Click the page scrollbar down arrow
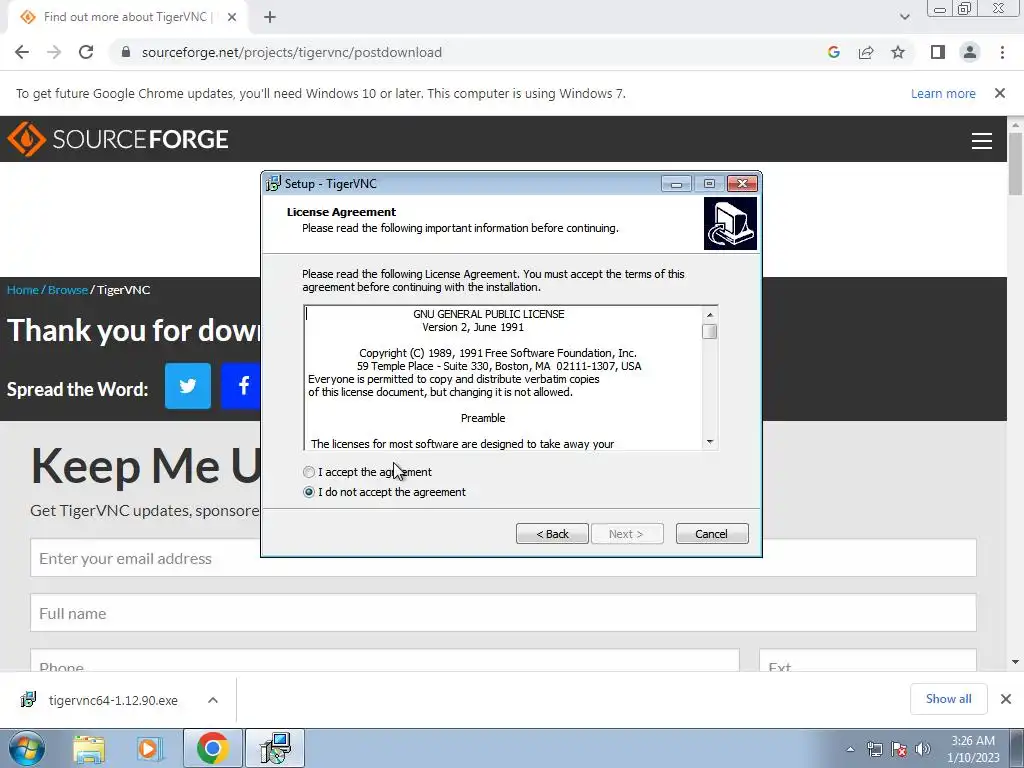The image size is (1024, 768). click(x=1015, y=662)
